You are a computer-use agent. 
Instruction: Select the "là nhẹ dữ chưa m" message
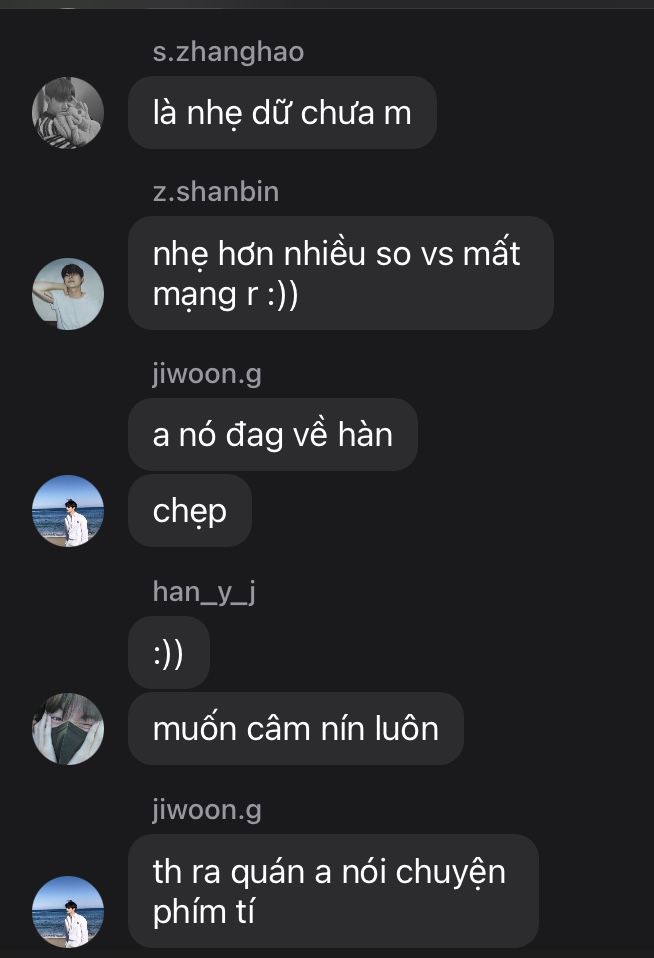coord(282,112)
